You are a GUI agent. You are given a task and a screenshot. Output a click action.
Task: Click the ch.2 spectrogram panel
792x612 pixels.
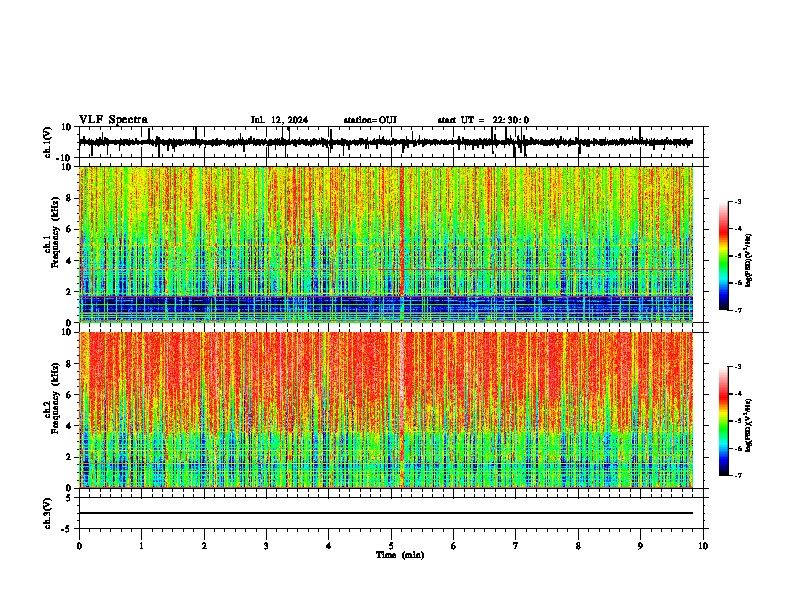tap(386, 410)
